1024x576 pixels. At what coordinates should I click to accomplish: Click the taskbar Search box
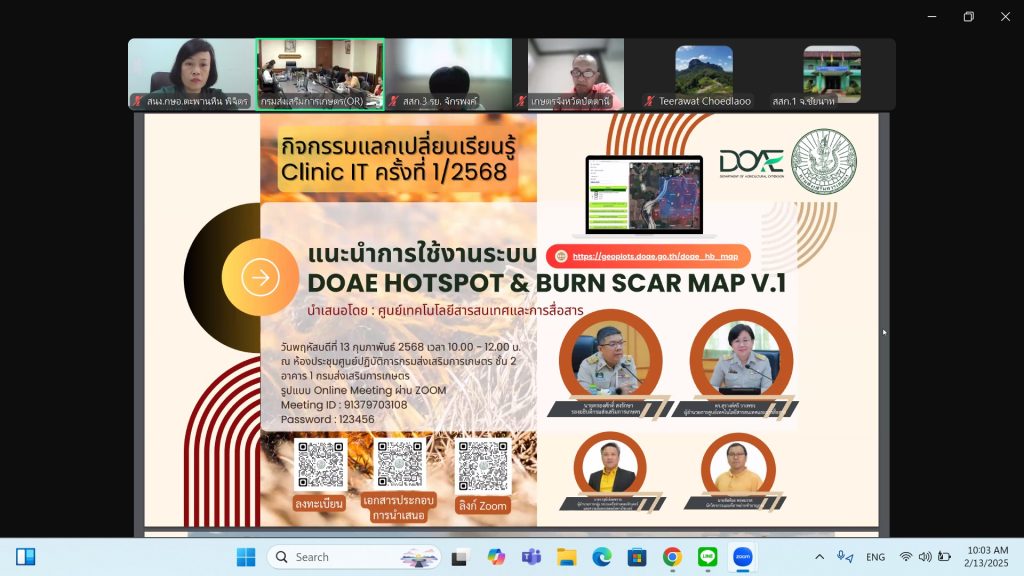pyautogui.click(x=353, y=557)
